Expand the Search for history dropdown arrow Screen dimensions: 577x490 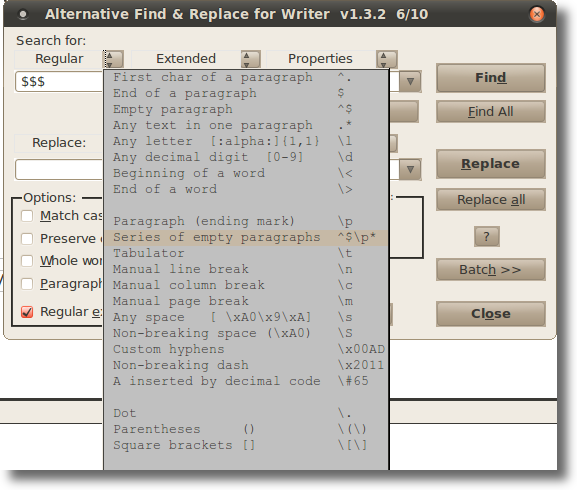click(410, 81)
